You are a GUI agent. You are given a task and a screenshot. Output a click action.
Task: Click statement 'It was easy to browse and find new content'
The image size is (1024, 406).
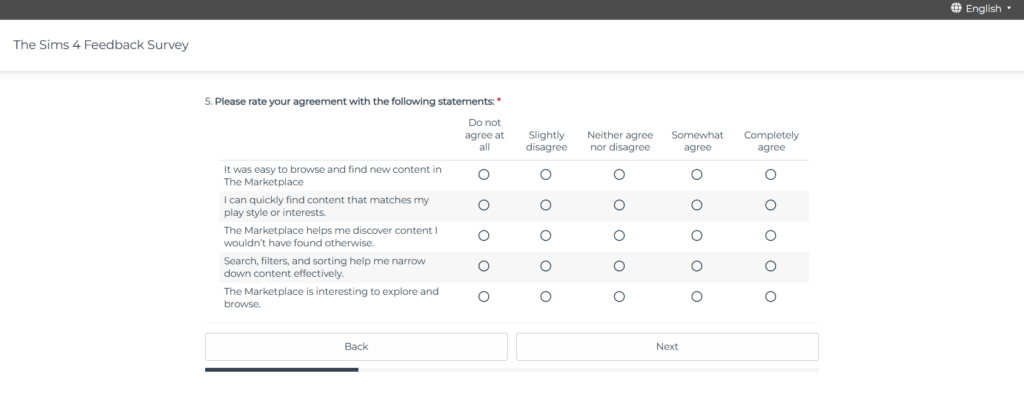[x=332, y=176]
